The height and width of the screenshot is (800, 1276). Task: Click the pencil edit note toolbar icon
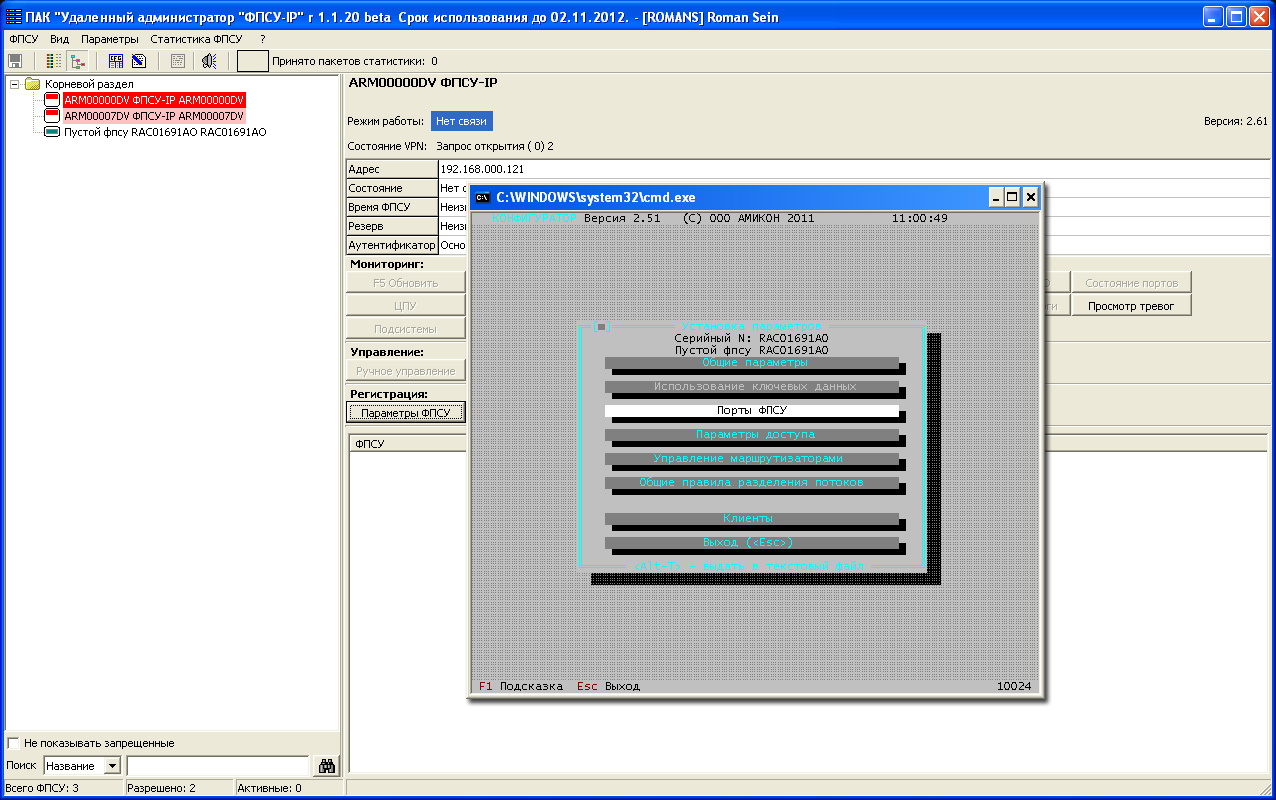[x=139, y=61]
